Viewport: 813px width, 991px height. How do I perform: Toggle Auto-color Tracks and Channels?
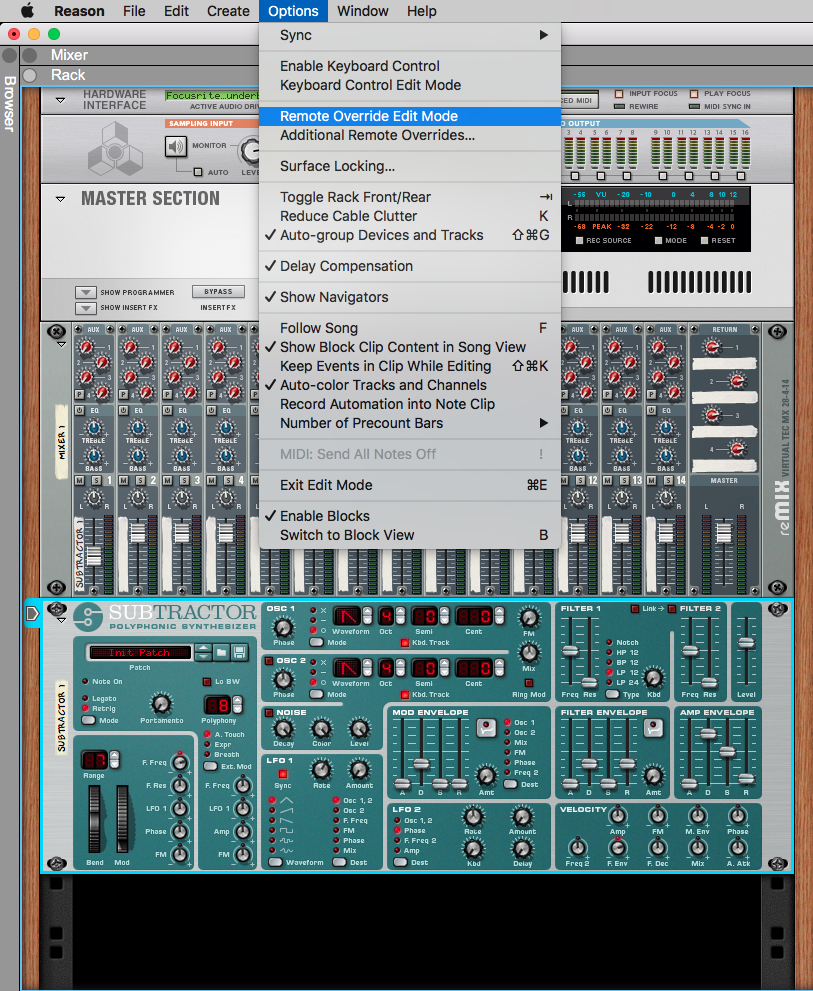pyautogui.click(x=410, y=385)
